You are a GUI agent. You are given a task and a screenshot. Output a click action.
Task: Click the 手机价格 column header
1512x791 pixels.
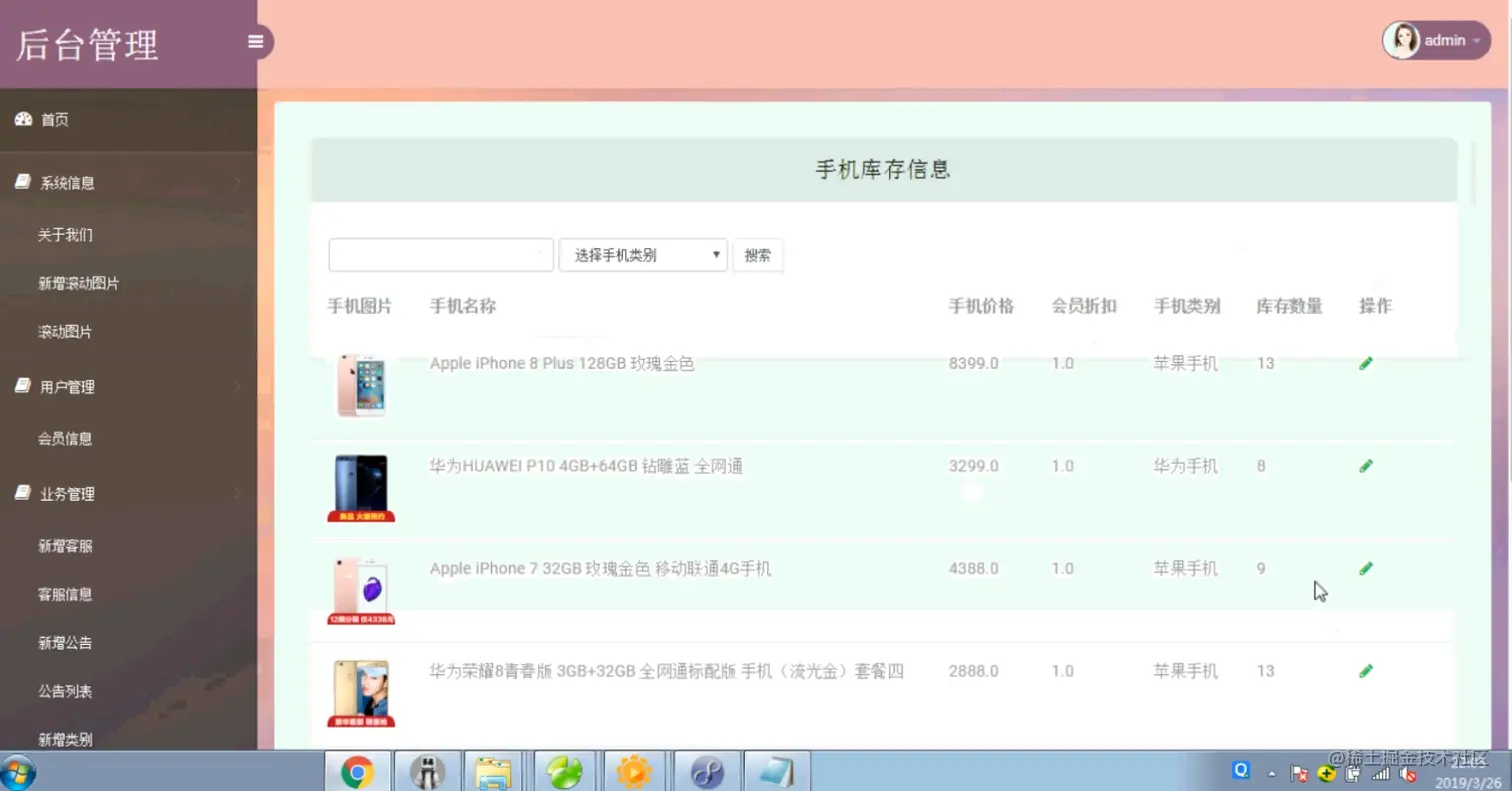[981, 306]
